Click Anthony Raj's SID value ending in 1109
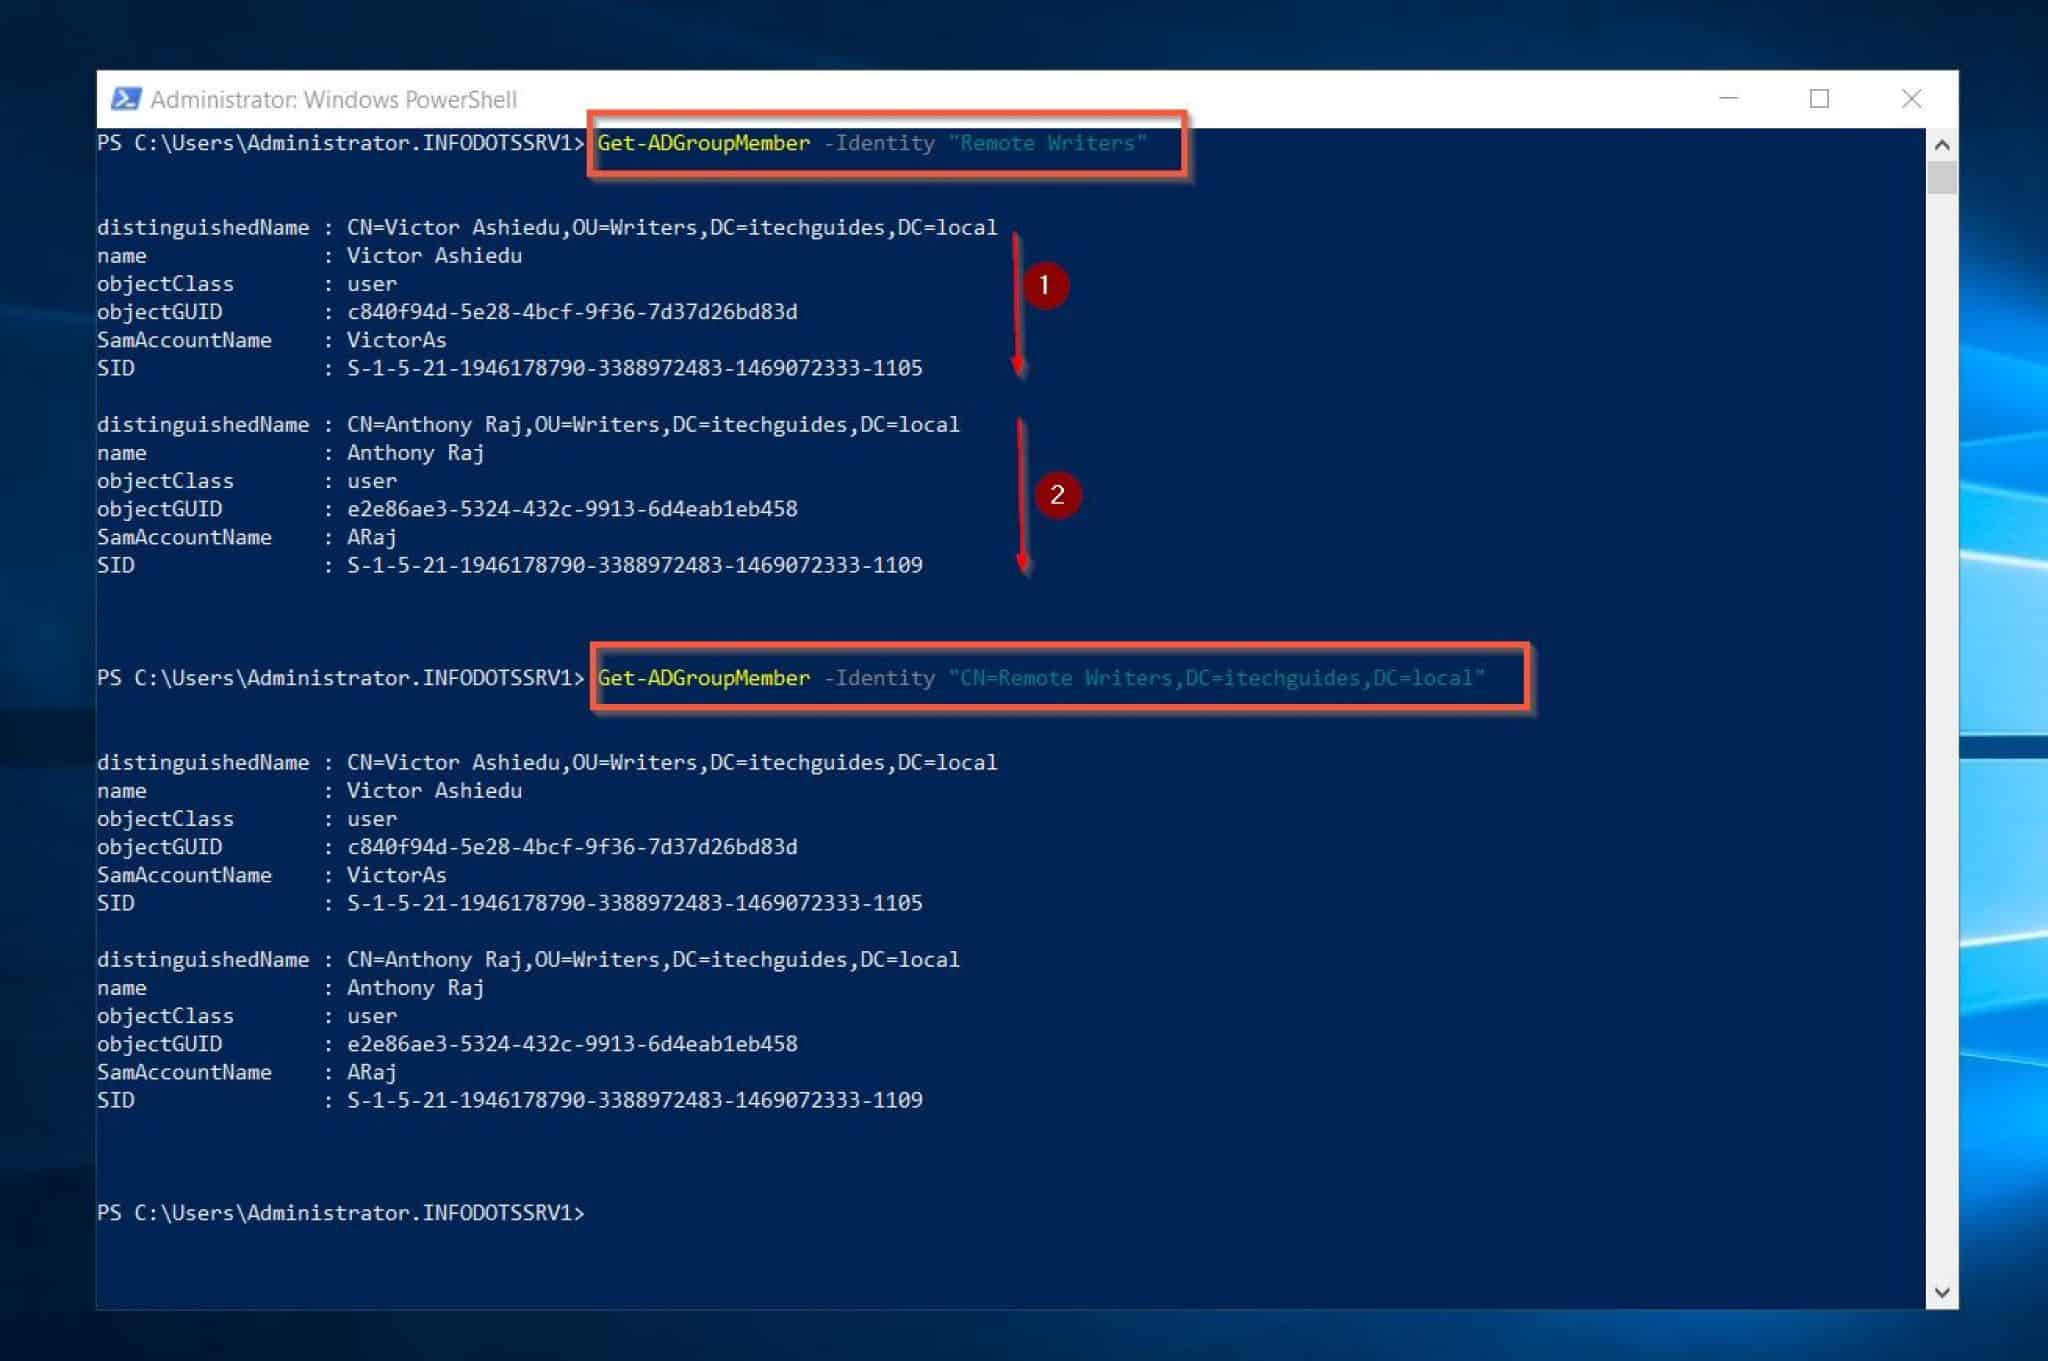This screenshot has width=2048, height=1361. pyautogui.click(x=634, y=565)
